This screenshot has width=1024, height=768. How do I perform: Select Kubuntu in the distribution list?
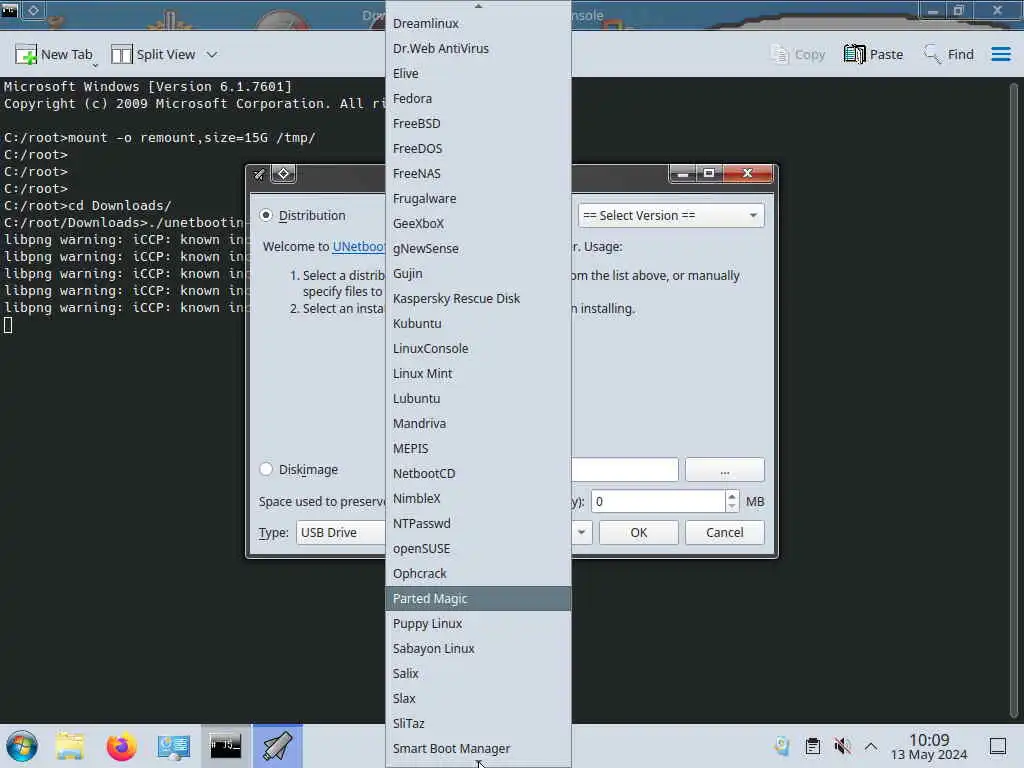click(x=478, y=323)
